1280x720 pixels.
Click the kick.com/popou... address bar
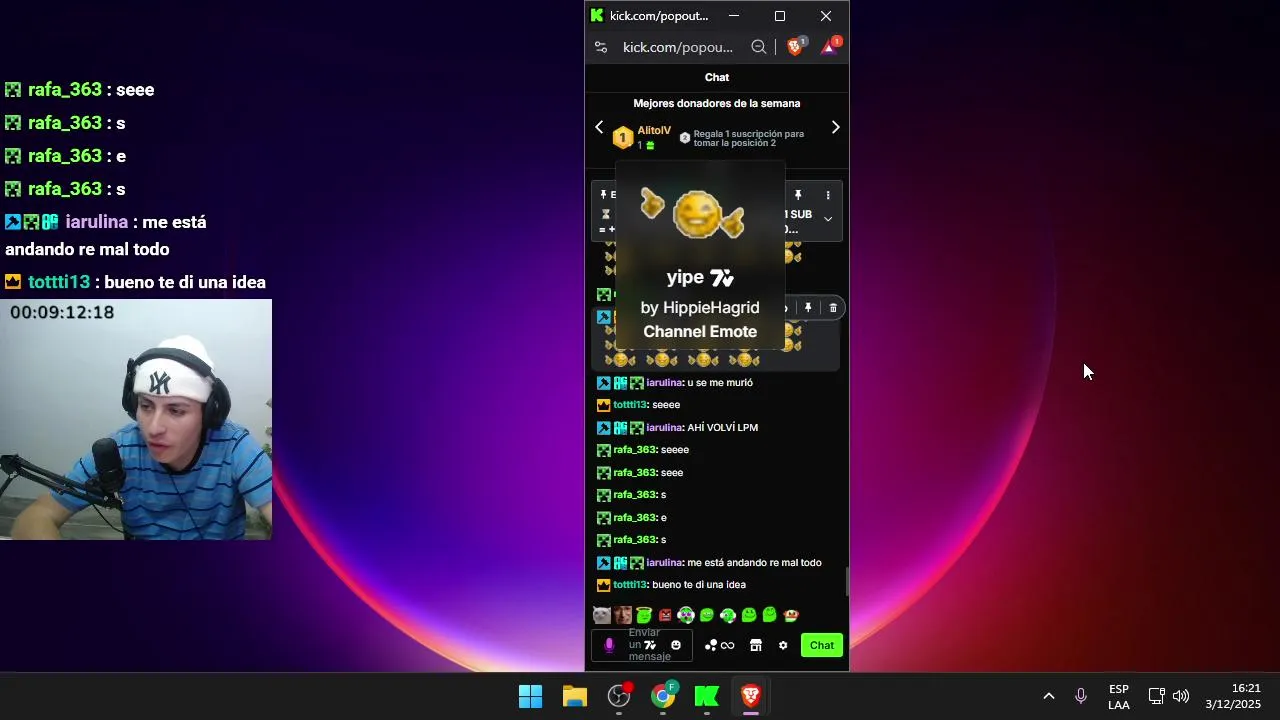coord(678,47)
